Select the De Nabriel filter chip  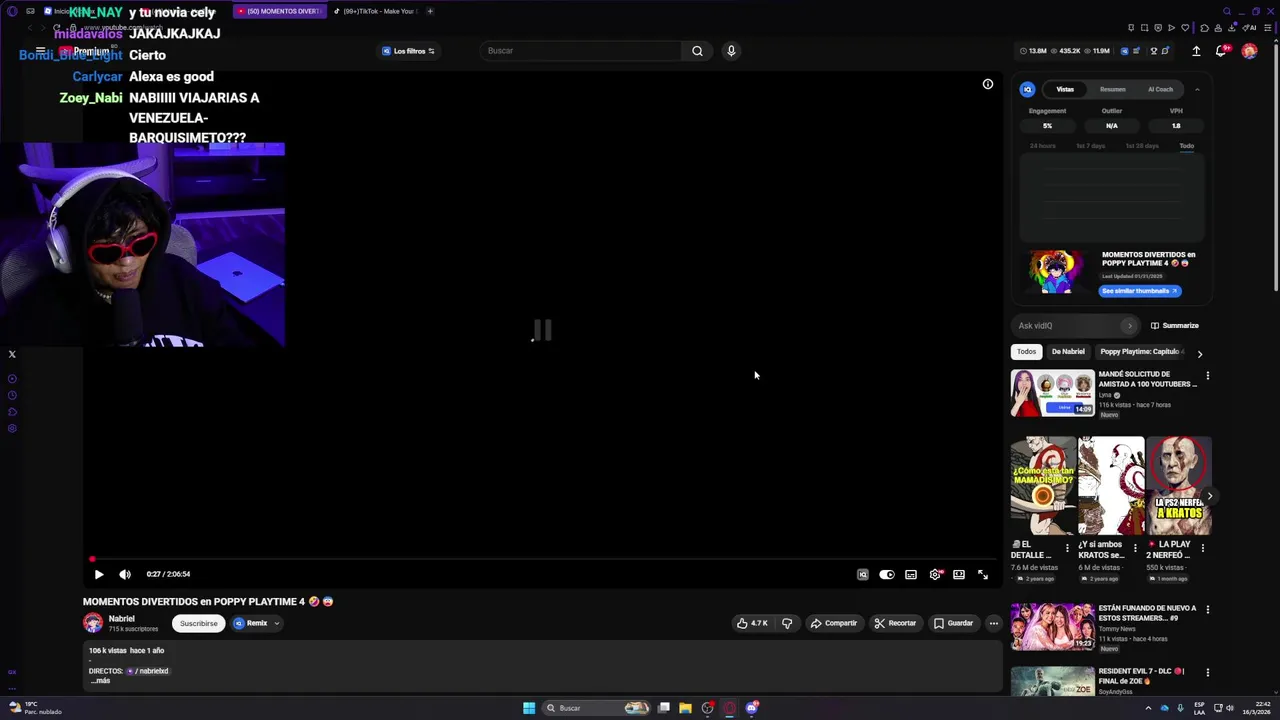[1068, 352]
